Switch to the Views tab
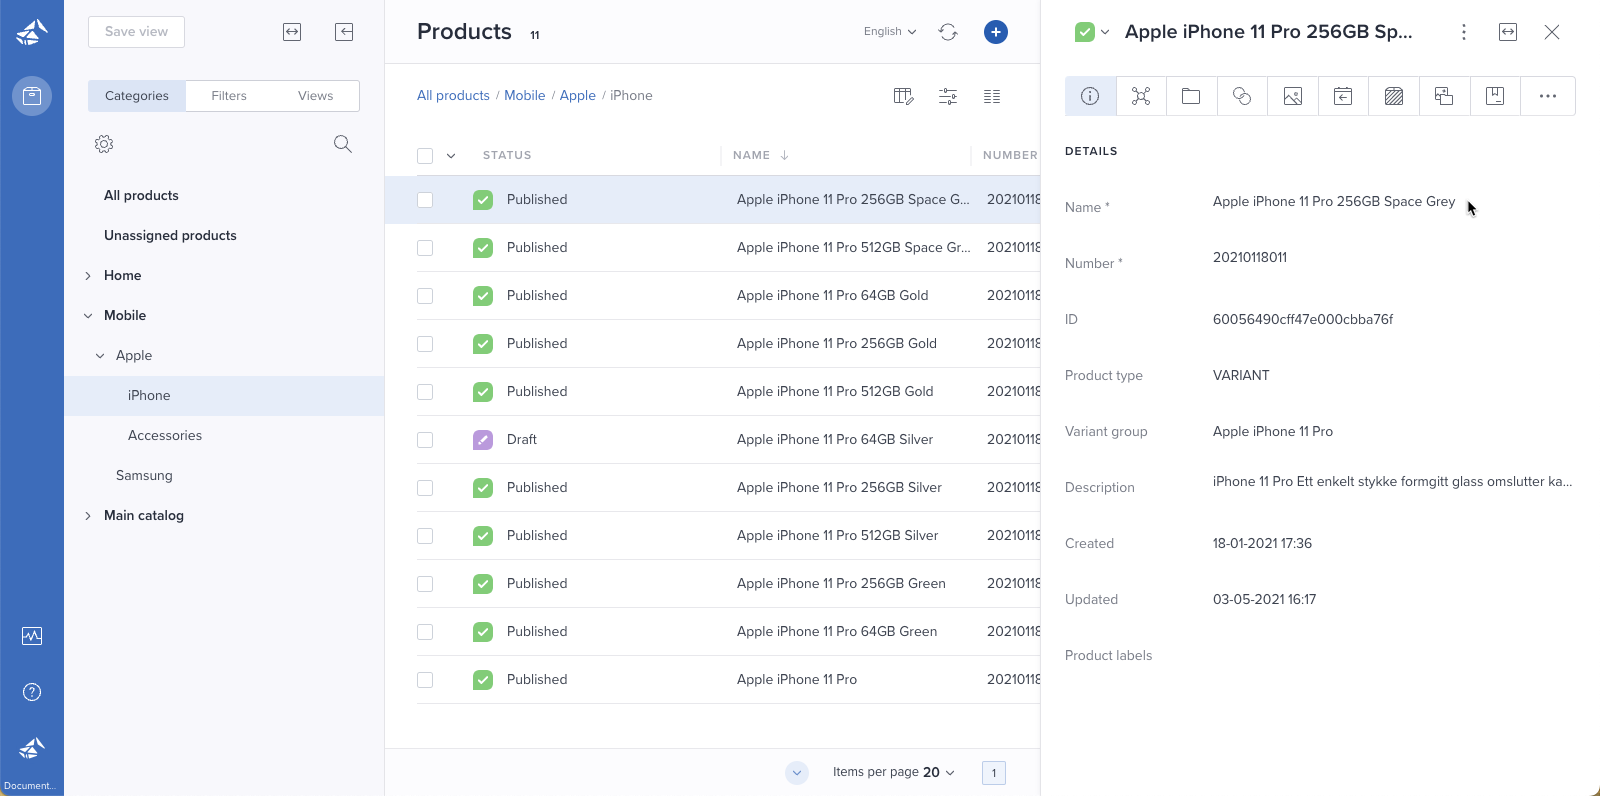 click(x=315, y=96)
